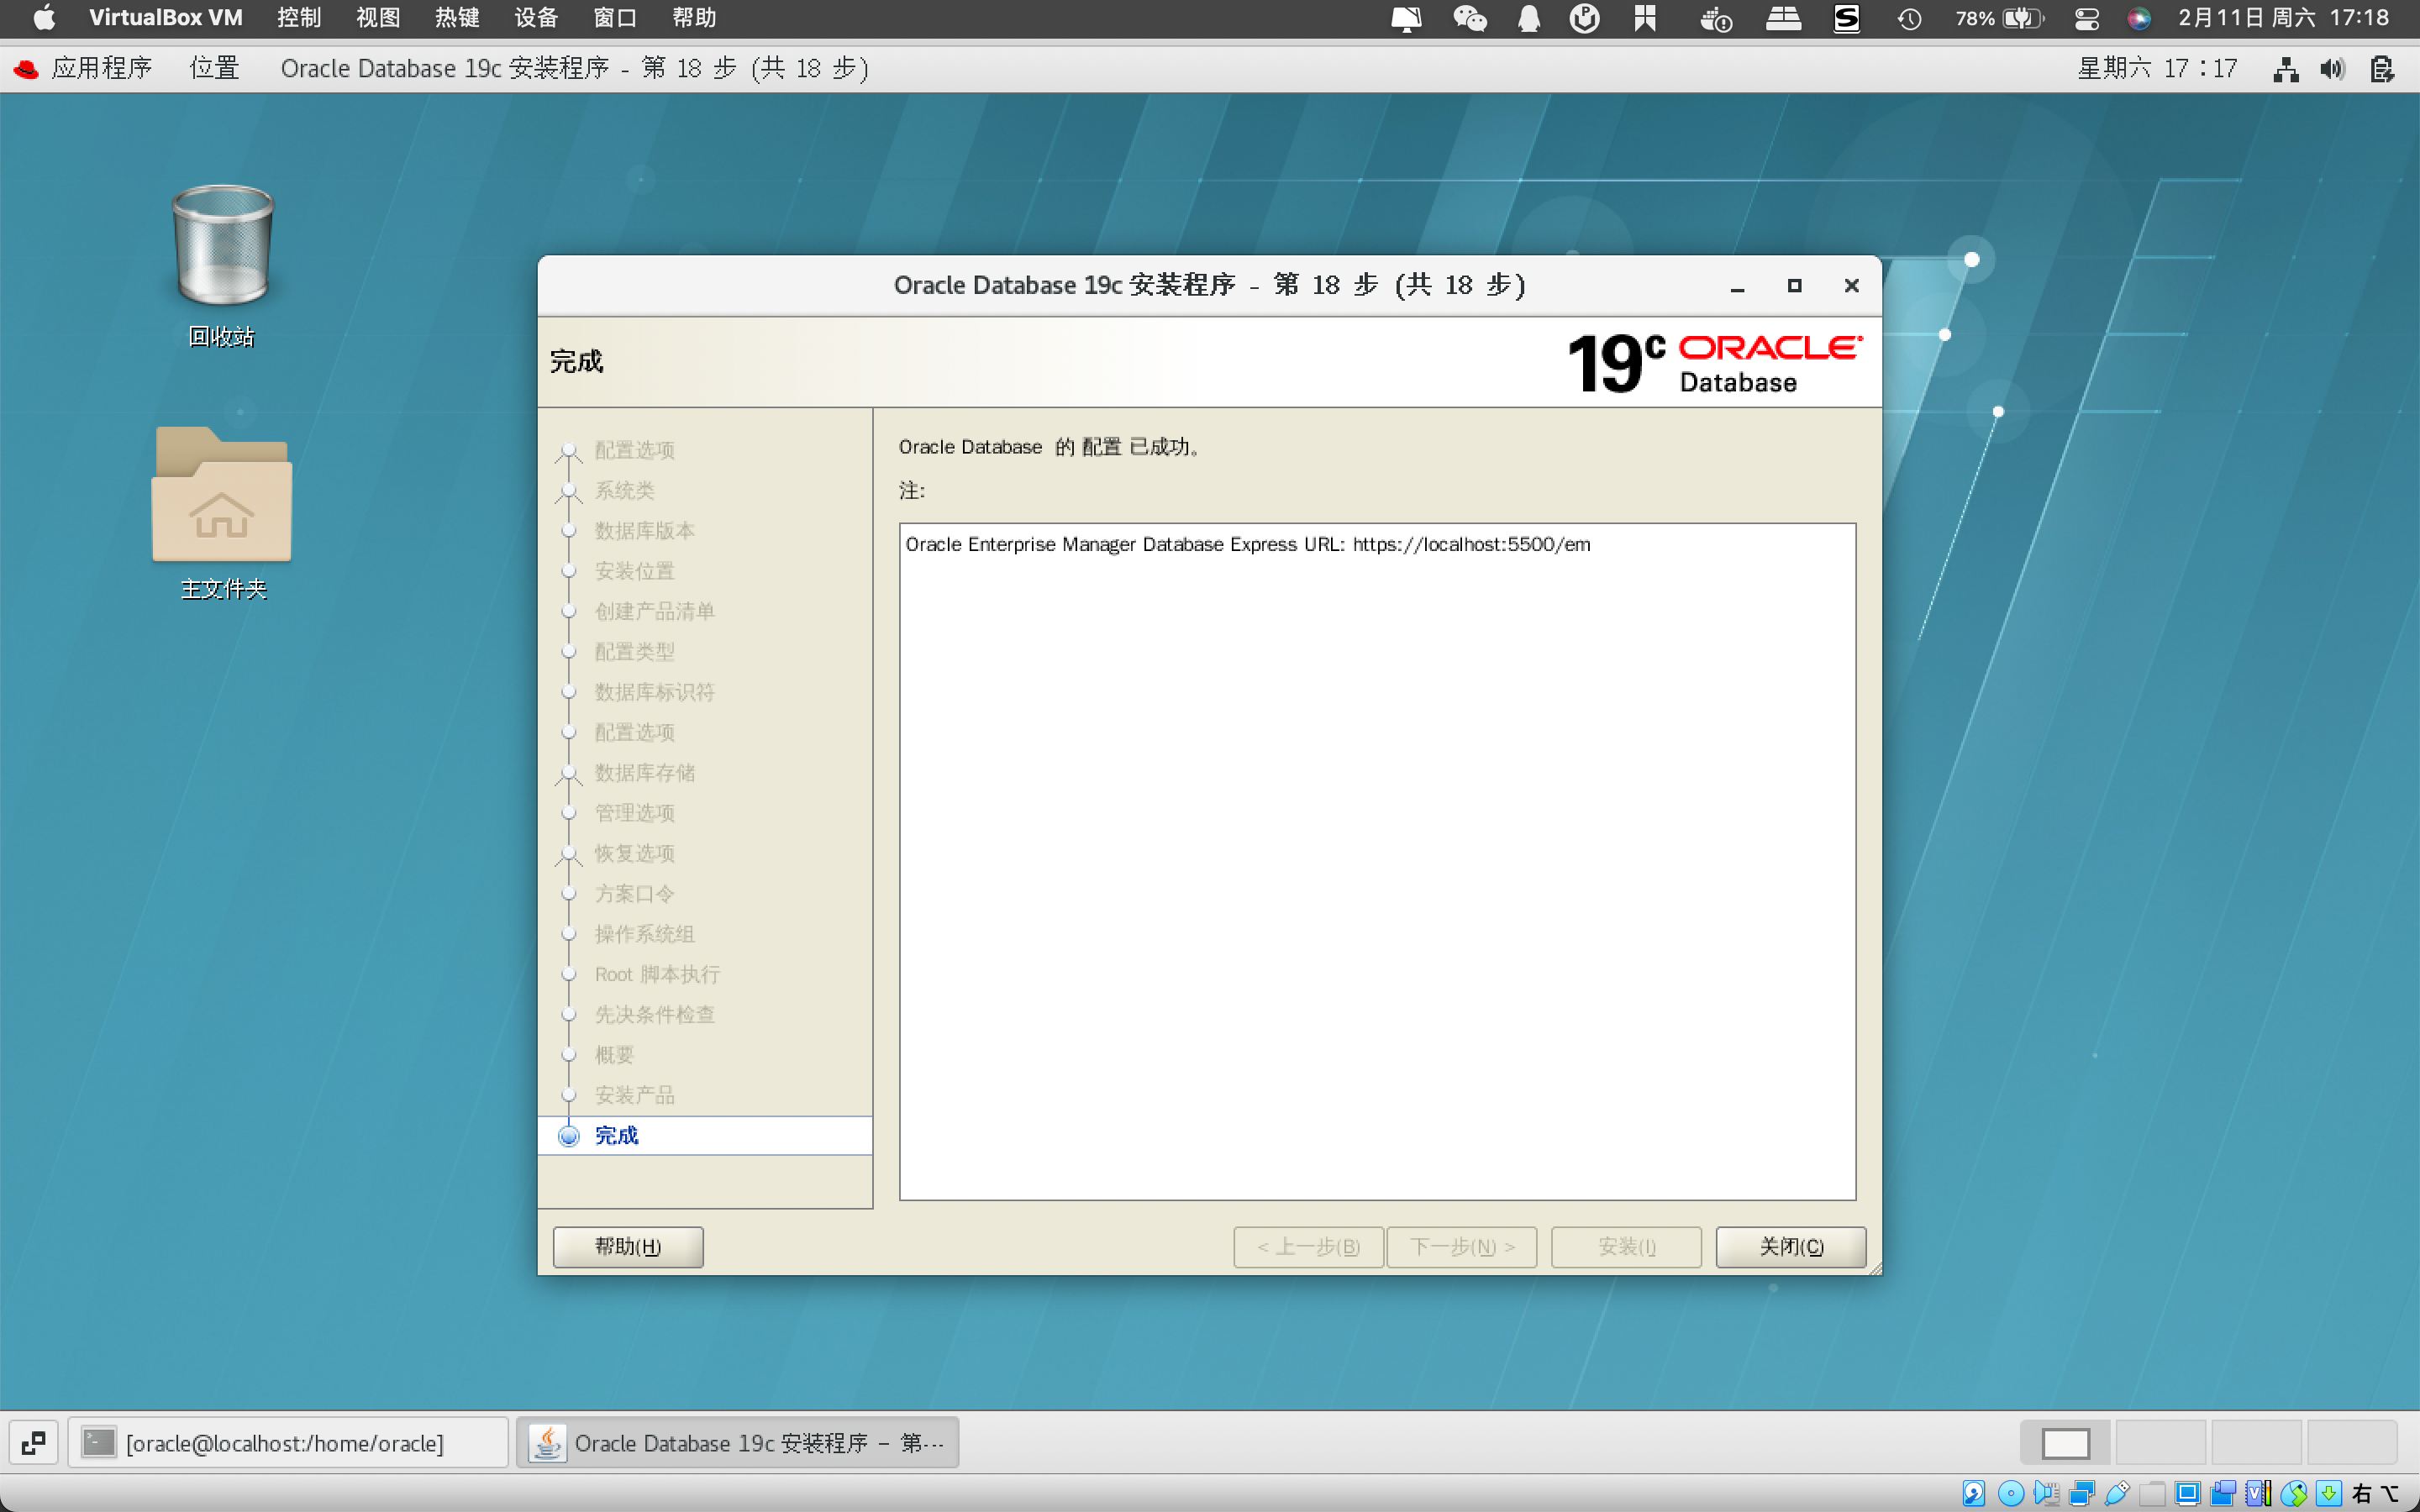This screenshot has height=1512, width=2420.
Task: Click the 帮助(H) button in the installer
Action: pos(628,1246)
